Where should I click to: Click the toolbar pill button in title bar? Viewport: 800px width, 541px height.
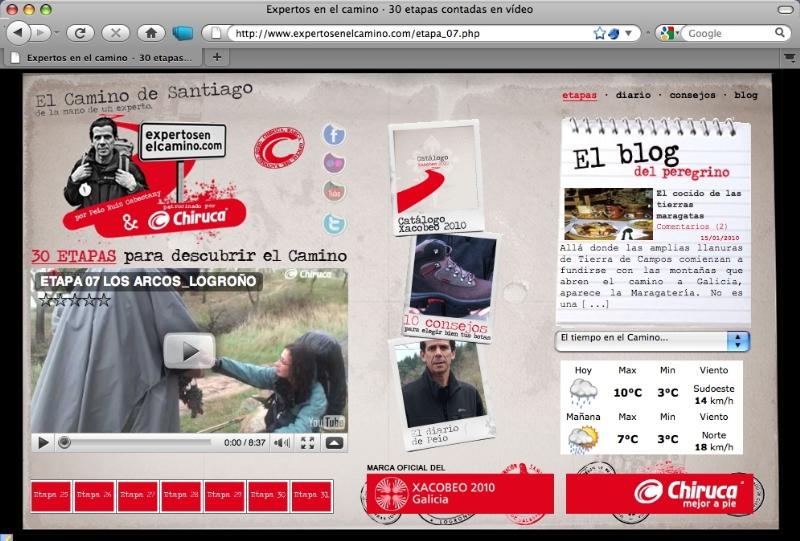pos(785,9)
